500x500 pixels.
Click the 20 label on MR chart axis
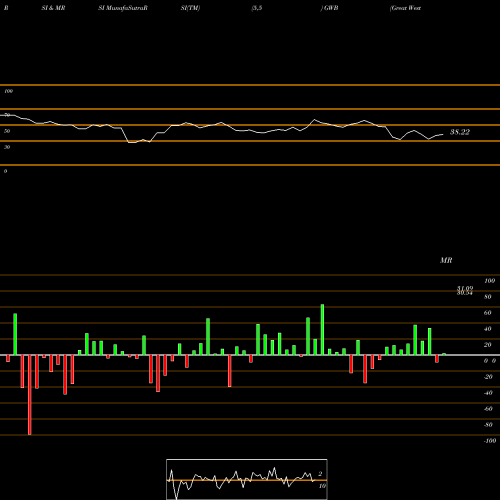(488, 345)
